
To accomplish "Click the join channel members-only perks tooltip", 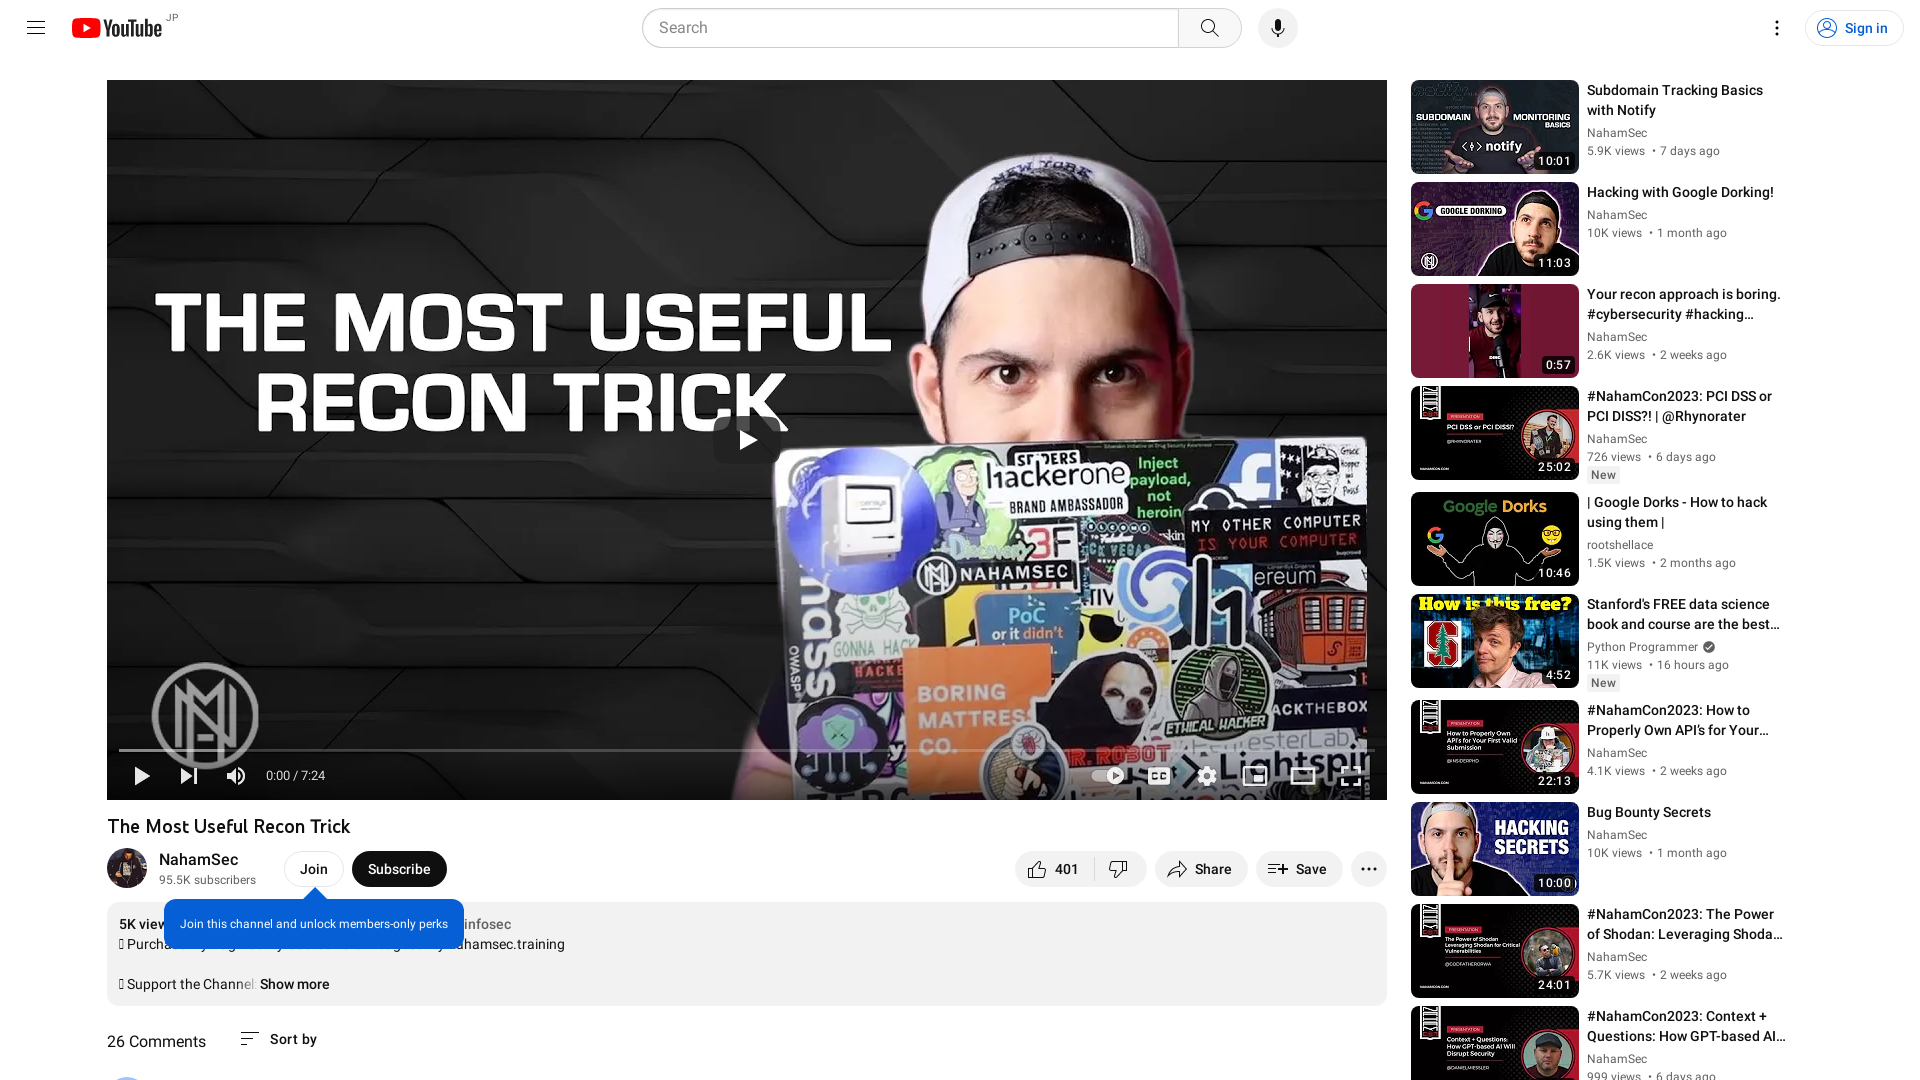I will click(x=314, y=924).
